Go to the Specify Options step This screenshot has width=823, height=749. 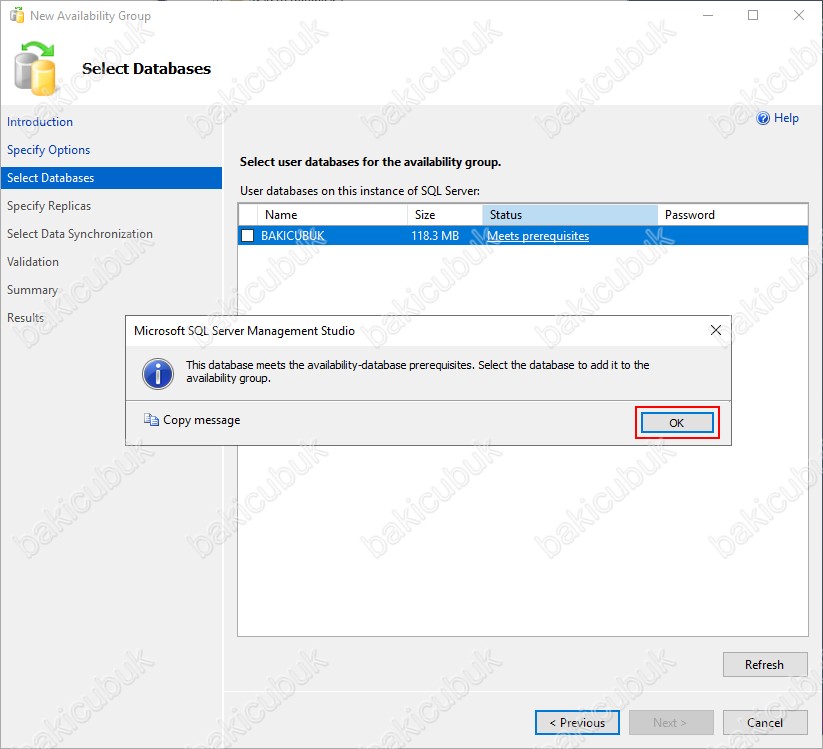[48, 150]
